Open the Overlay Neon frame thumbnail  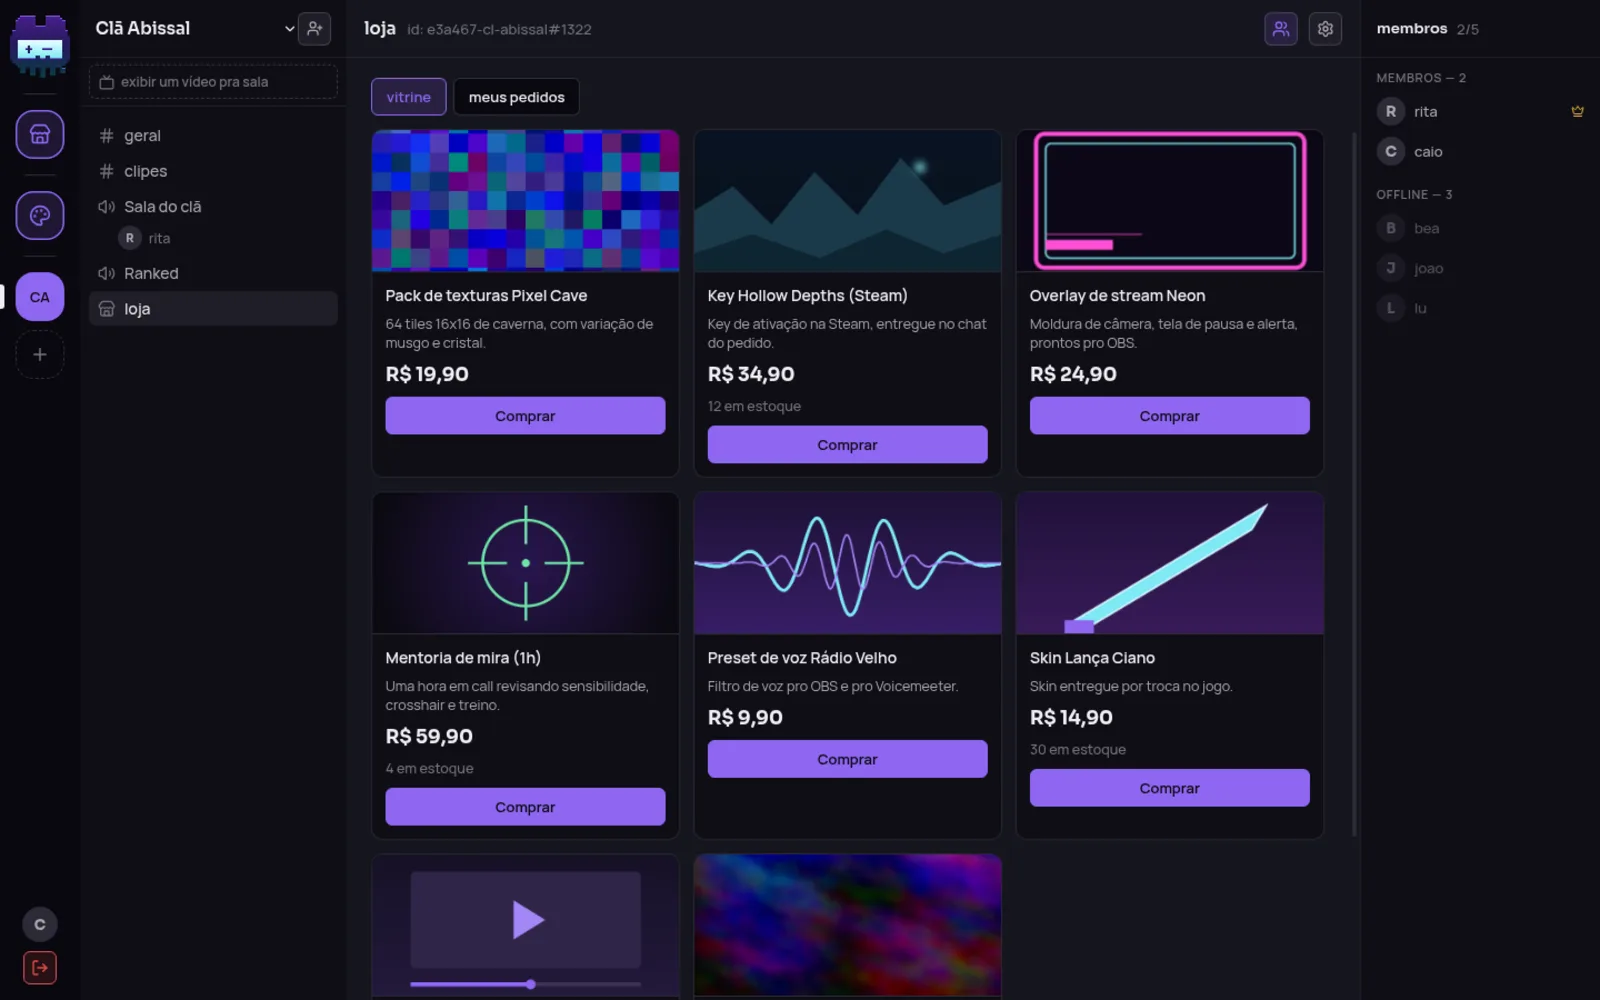coord(1169,201)
